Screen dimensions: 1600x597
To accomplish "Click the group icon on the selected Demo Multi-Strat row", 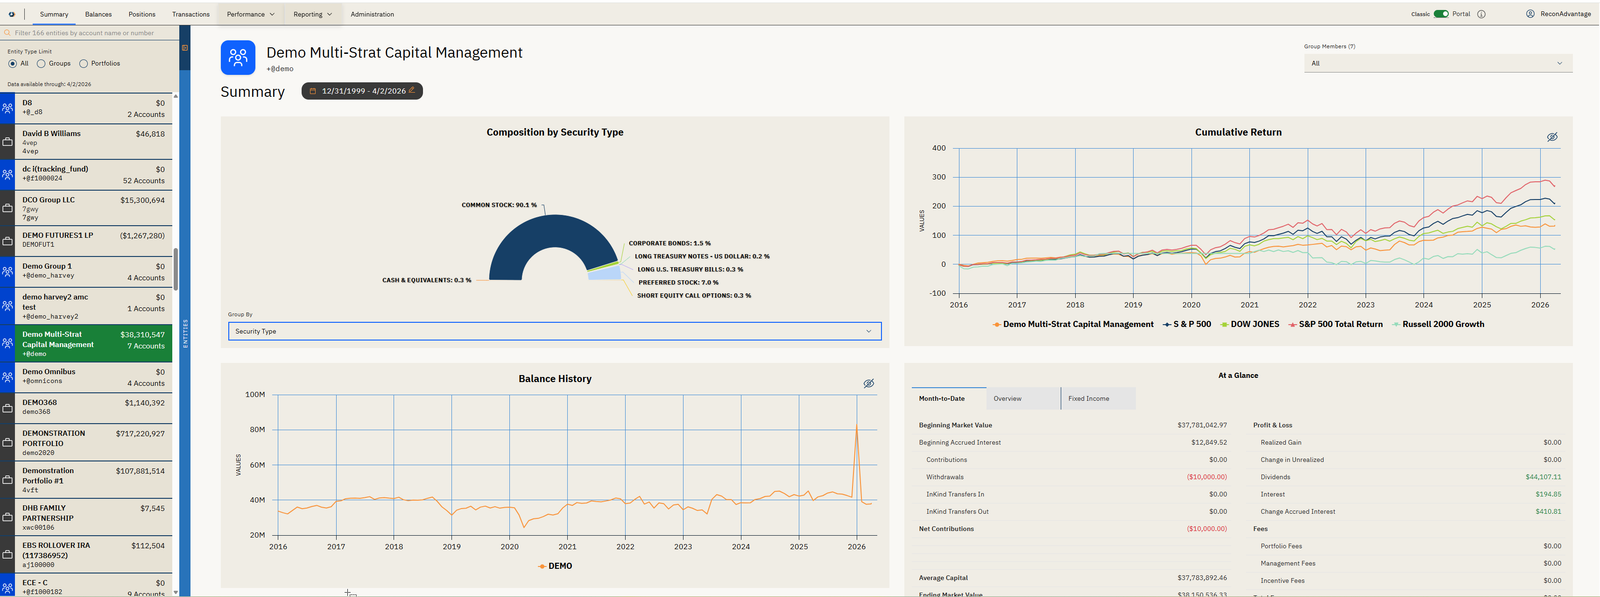I will pos(7,343).
